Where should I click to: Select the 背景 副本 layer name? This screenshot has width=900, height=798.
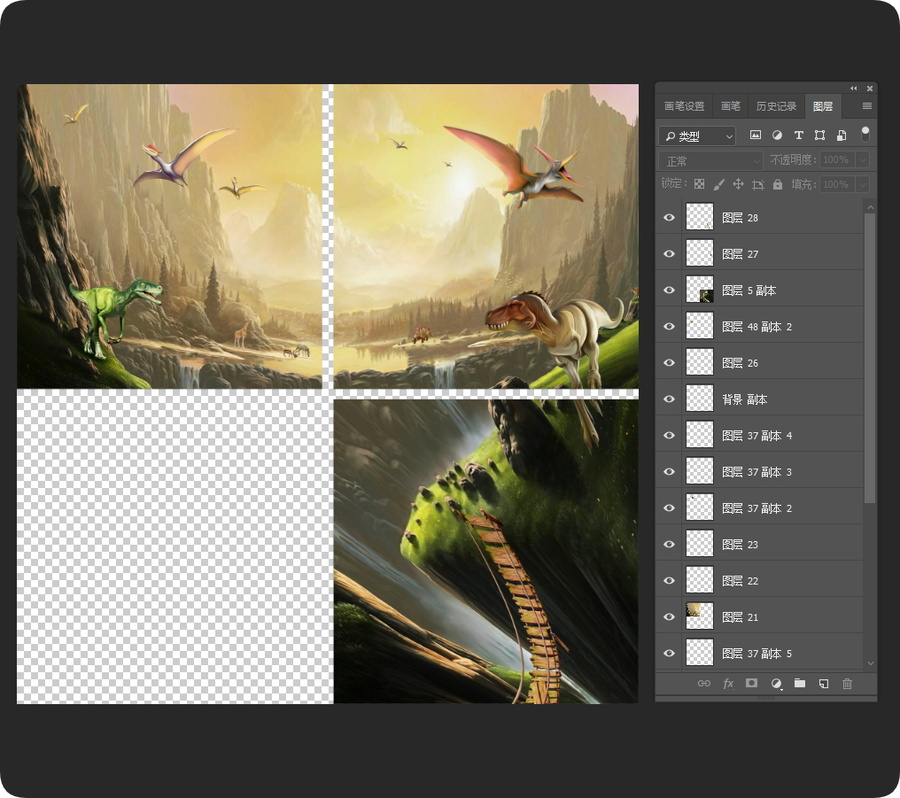tap(744, 399)
